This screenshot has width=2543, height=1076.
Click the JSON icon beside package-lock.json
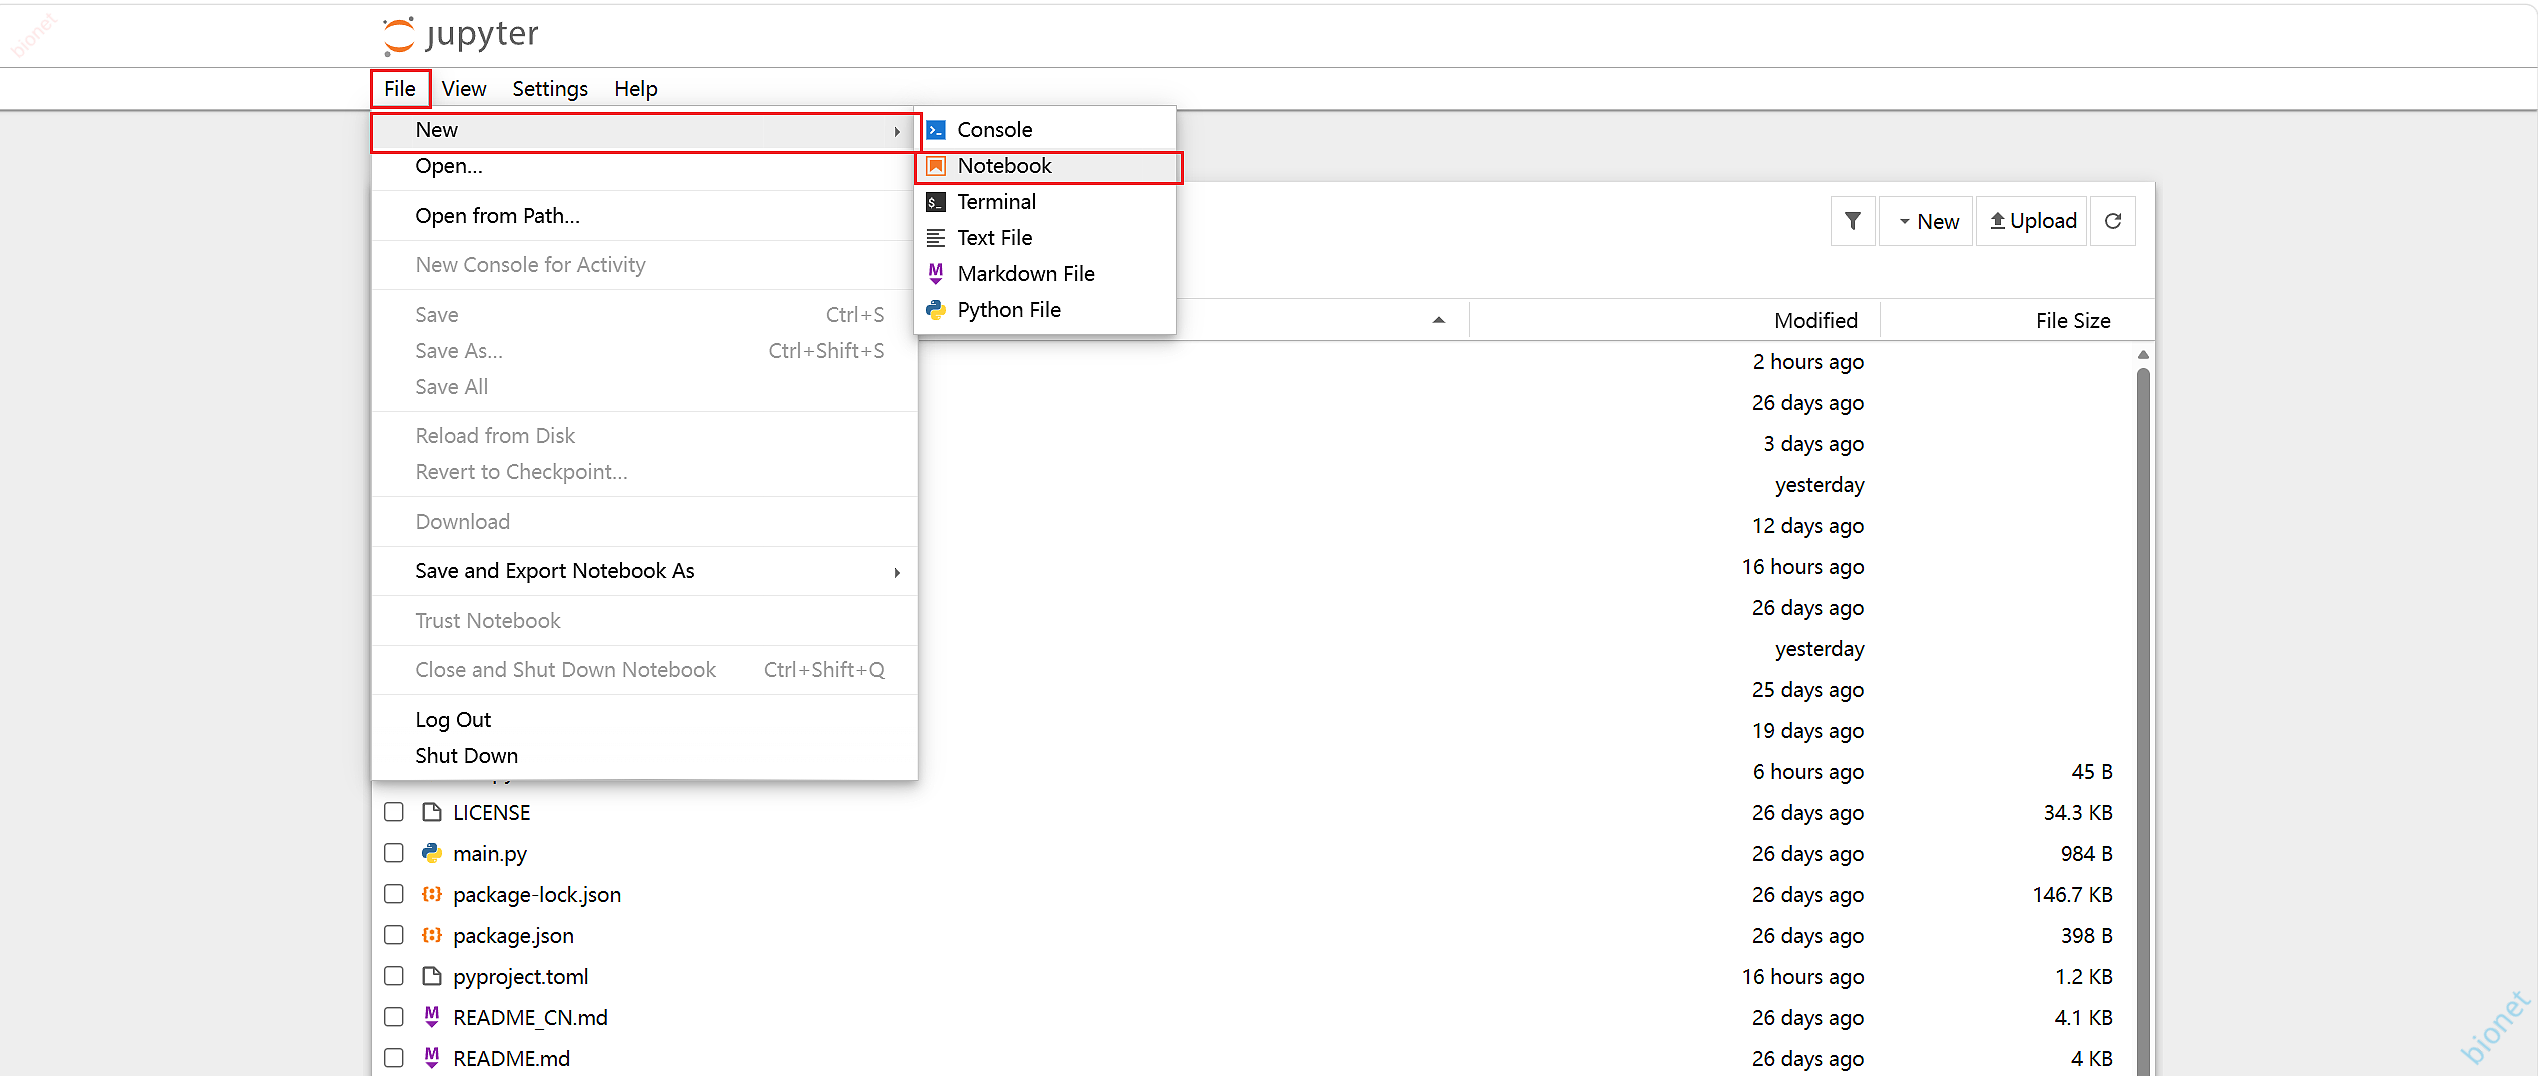pos(432,894)
